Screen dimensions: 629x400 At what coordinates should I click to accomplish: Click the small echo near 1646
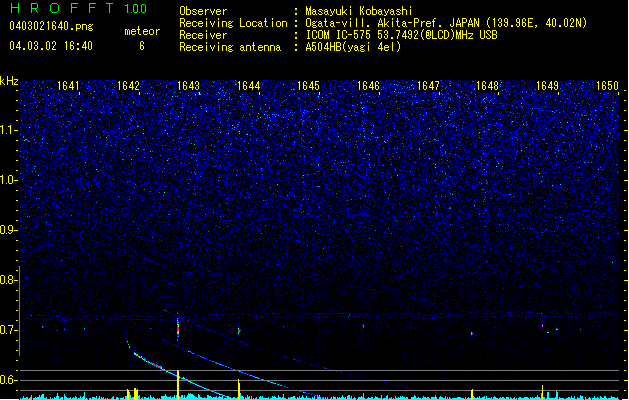(x=363, y=327)
